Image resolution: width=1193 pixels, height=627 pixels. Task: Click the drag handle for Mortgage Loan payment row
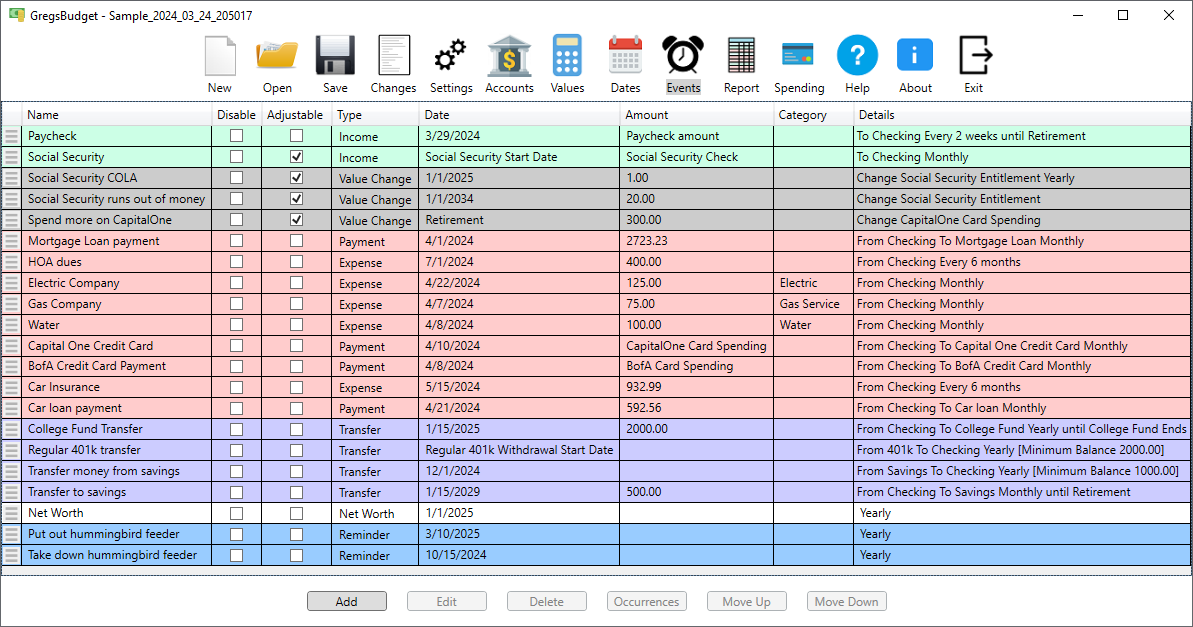point(11,241)
